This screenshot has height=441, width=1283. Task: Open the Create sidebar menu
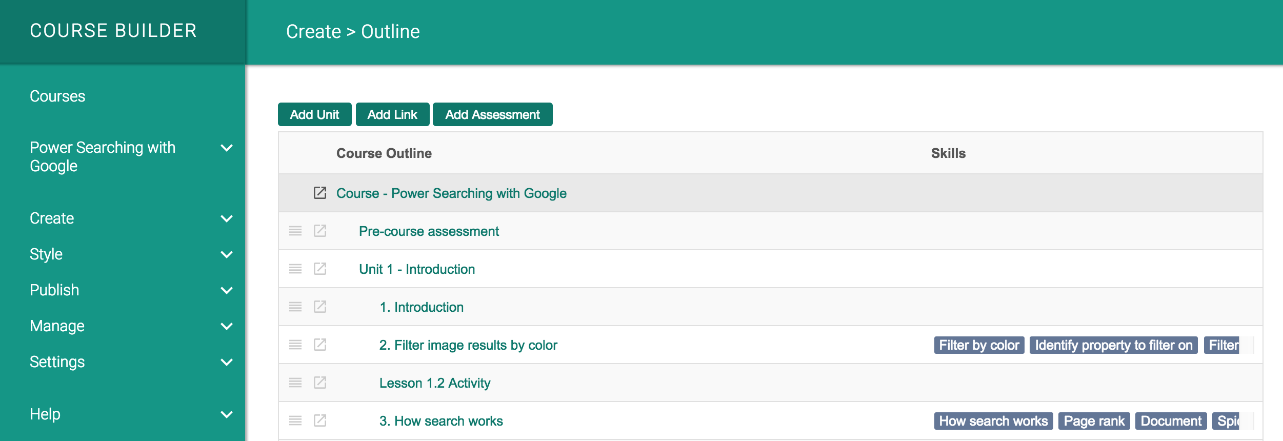pos(52,218)
